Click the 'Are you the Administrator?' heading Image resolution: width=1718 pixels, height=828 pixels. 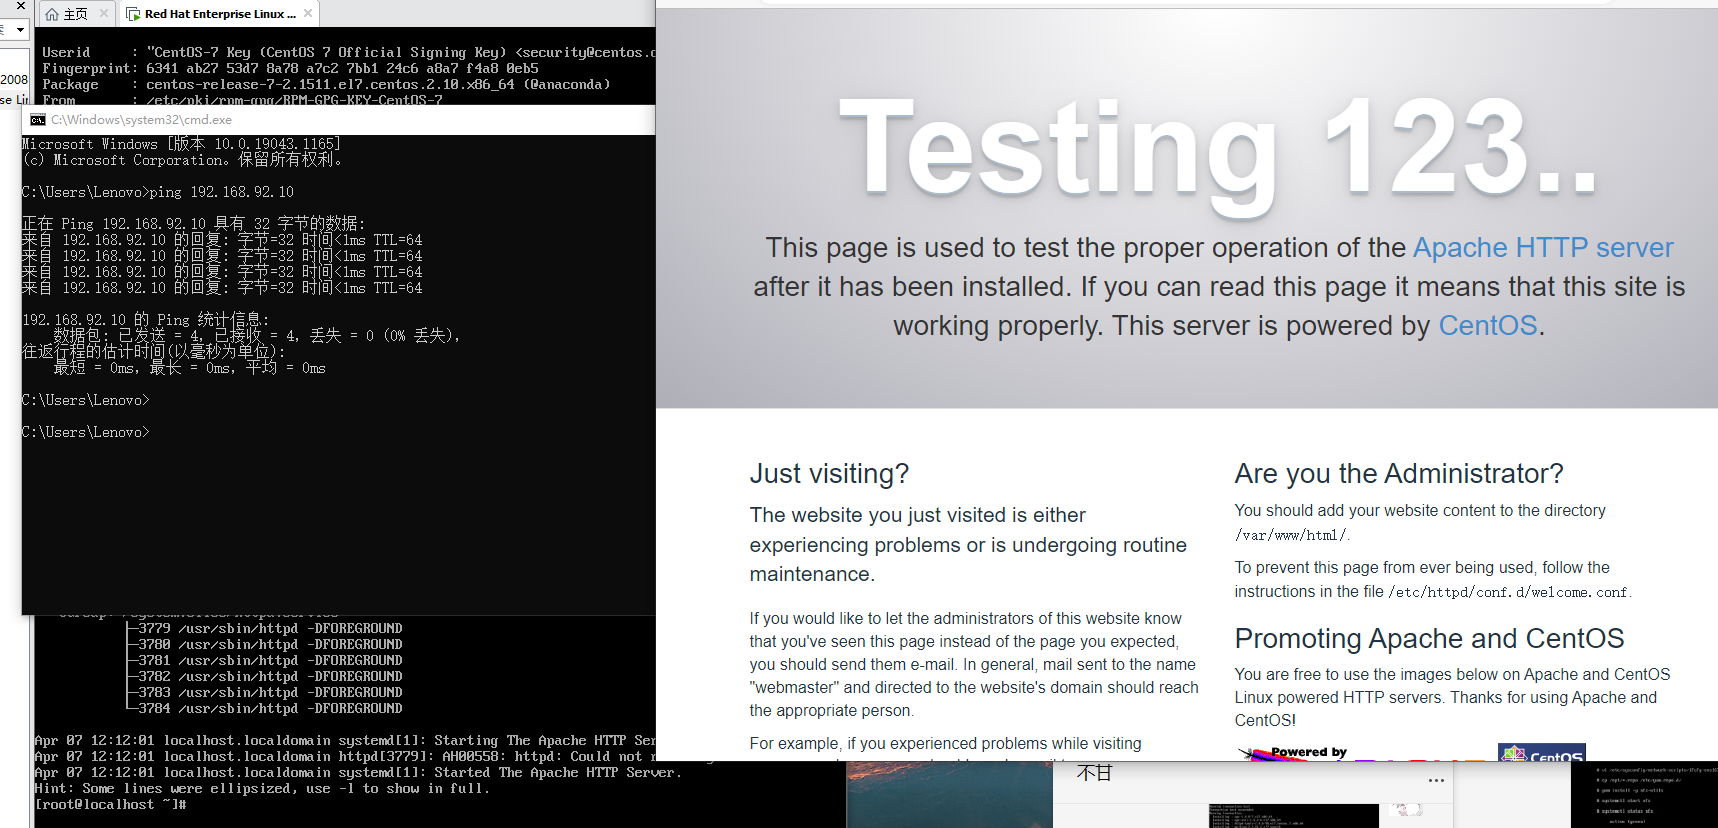[1398, 474]
